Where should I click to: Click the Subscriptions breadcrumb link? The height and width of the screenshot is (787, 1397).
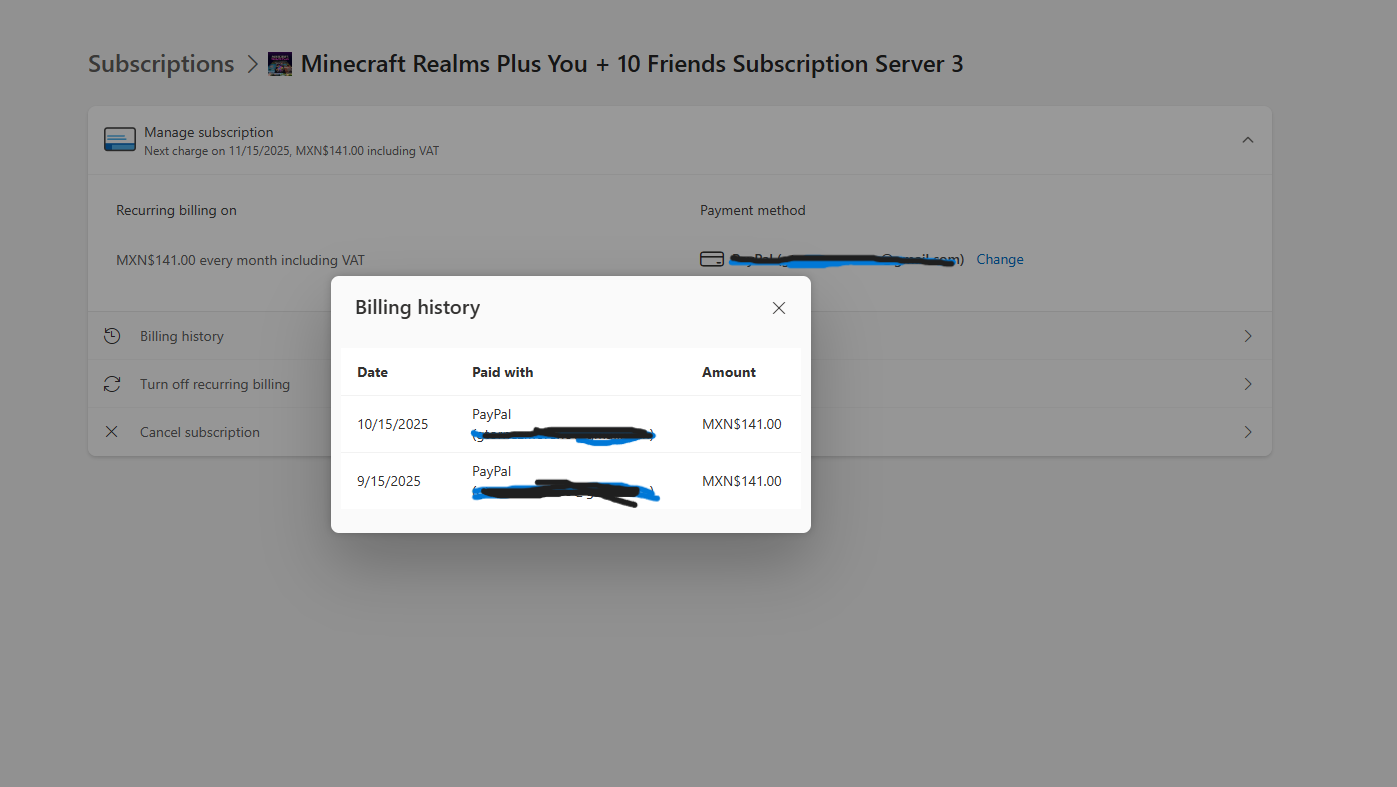pyautogui.click(x=161, y=64)
